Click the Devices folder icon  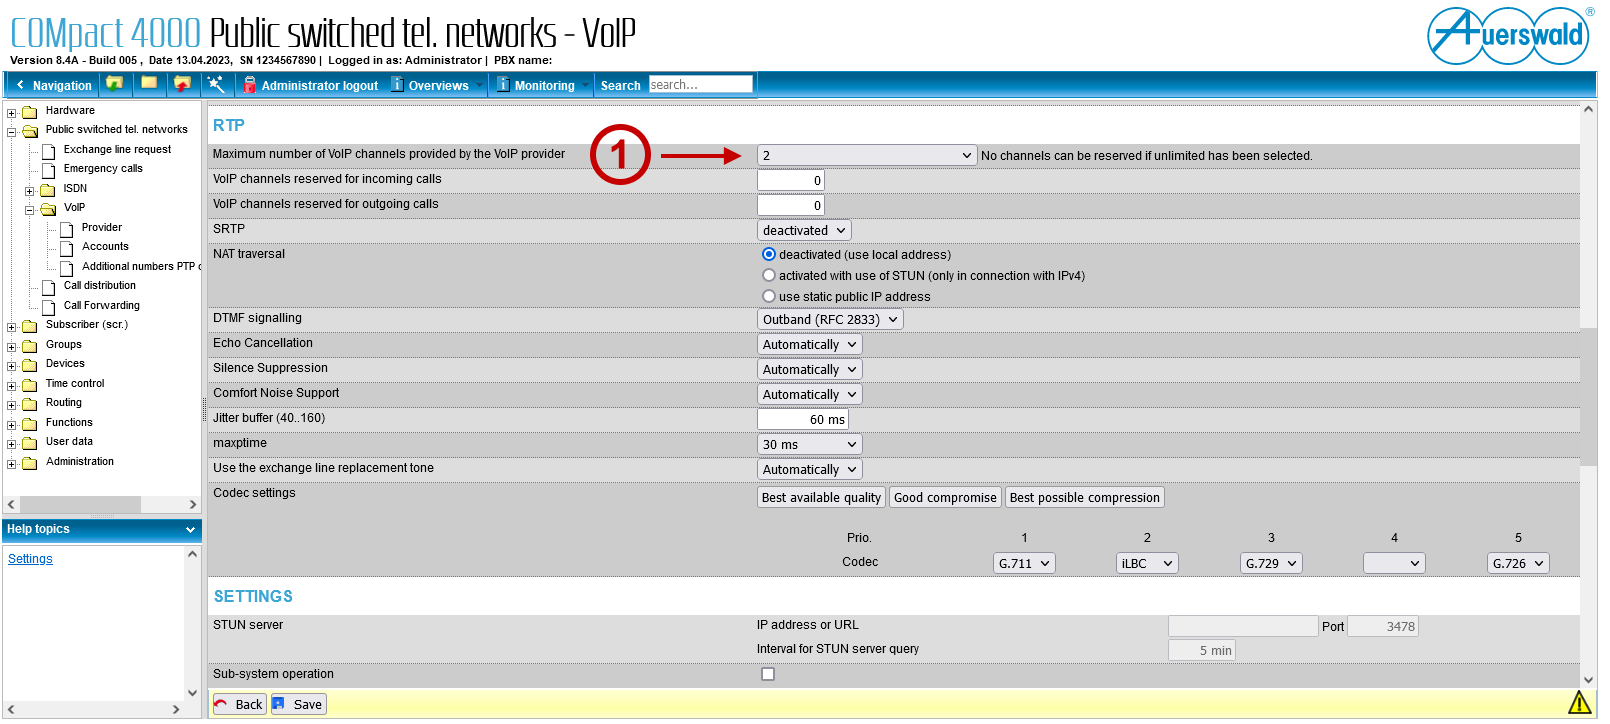point(30,365)
